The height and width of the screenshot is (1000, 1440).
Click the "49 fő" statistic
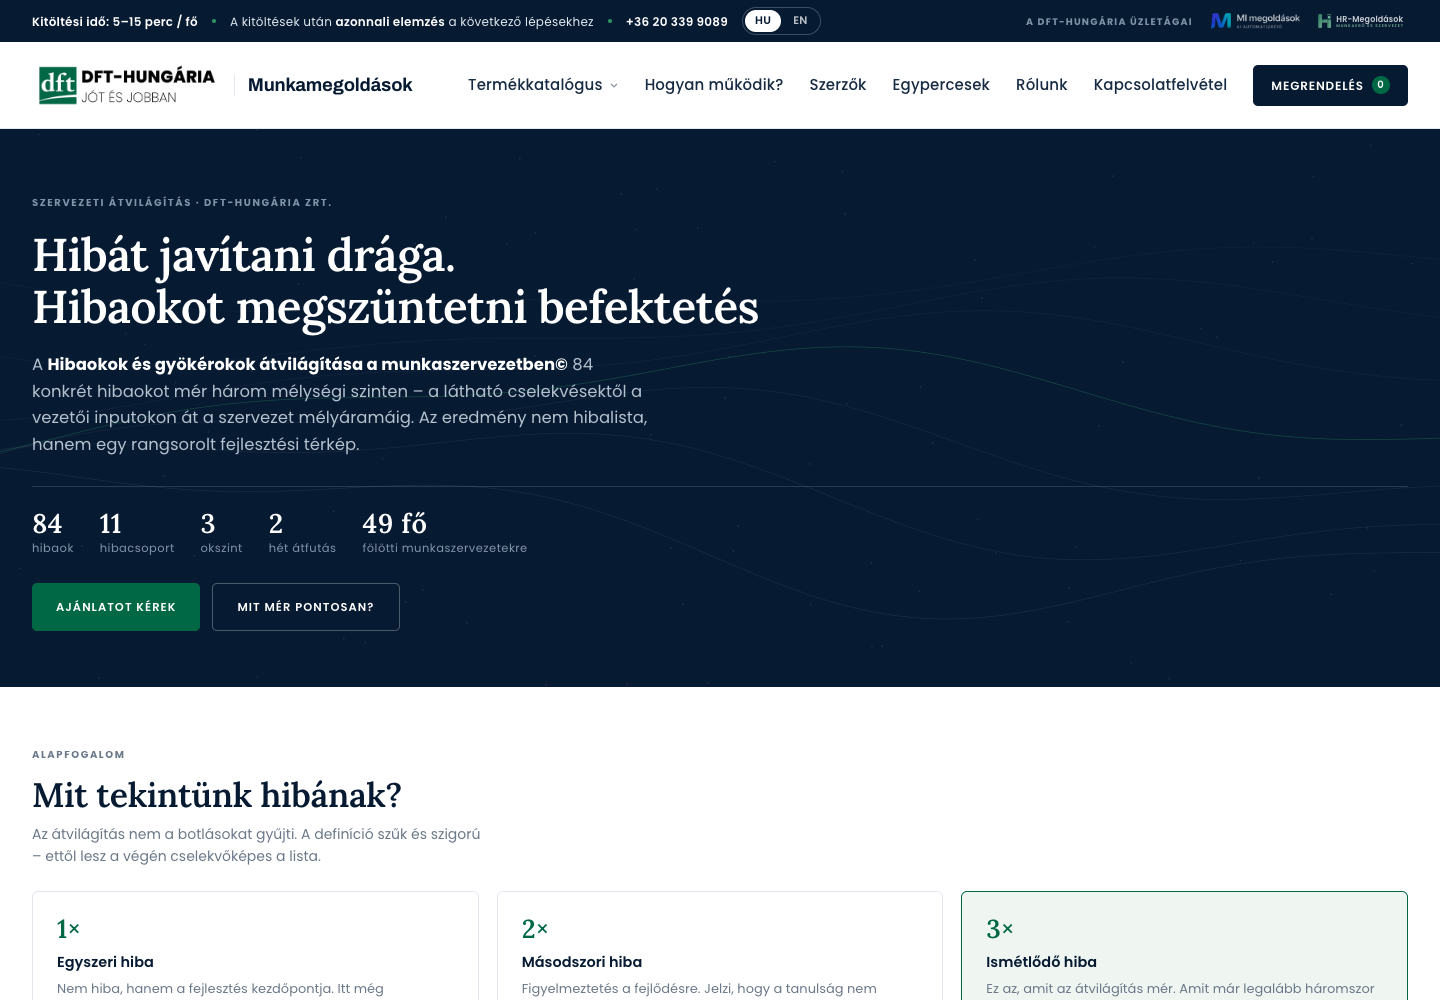(445, 532)
